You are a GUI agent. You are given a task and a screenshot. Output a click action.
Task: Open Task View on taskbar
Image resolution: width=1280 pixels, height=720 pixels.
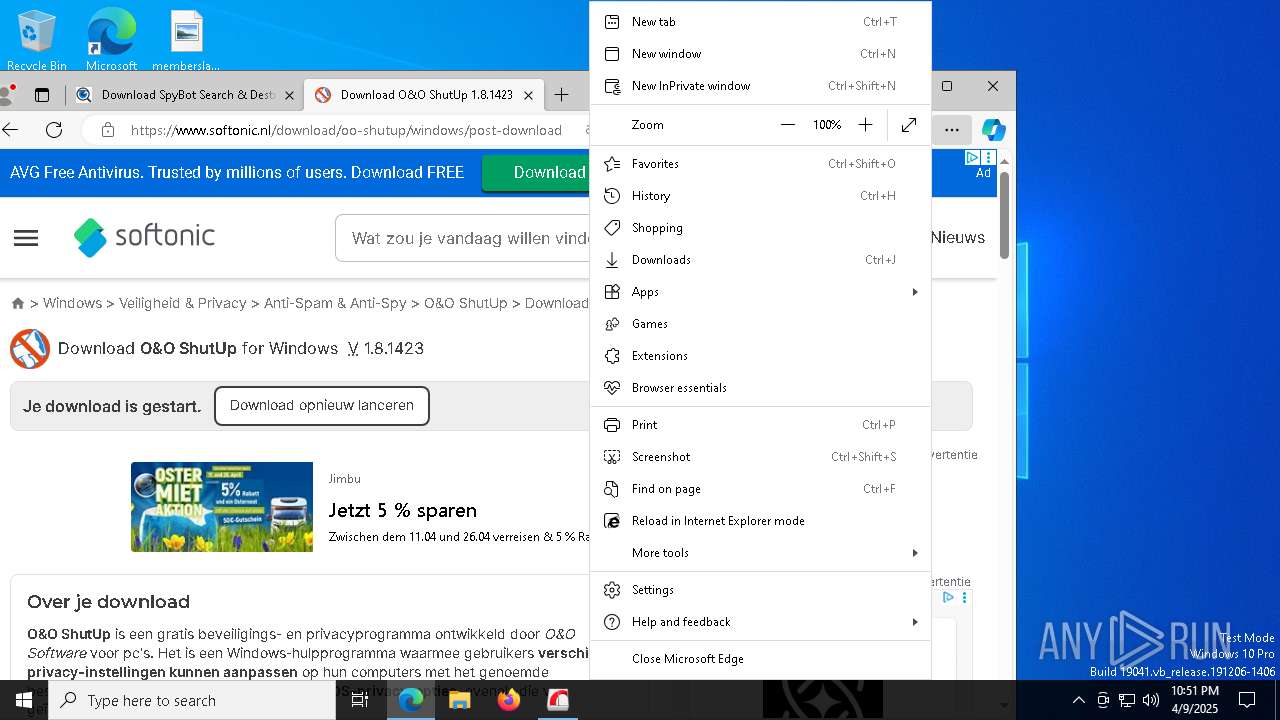360,700
